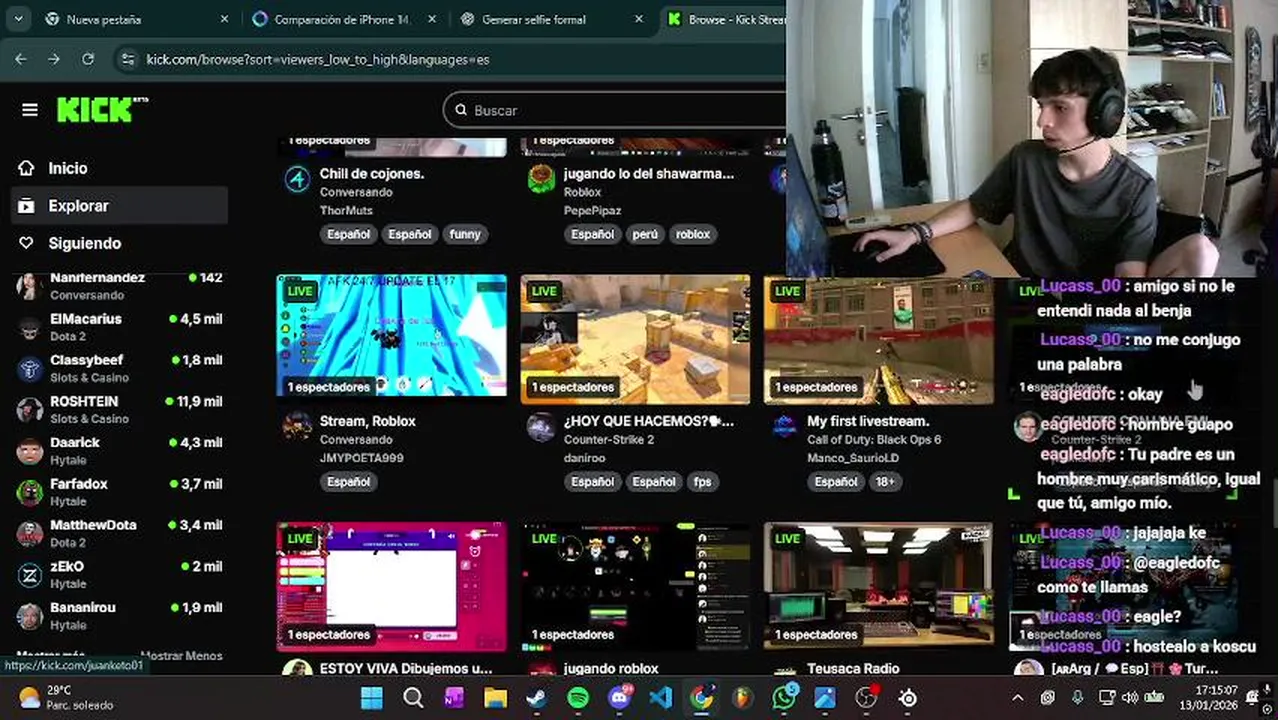
Task: Select the fps tag under daniroo
Action: 702,481
